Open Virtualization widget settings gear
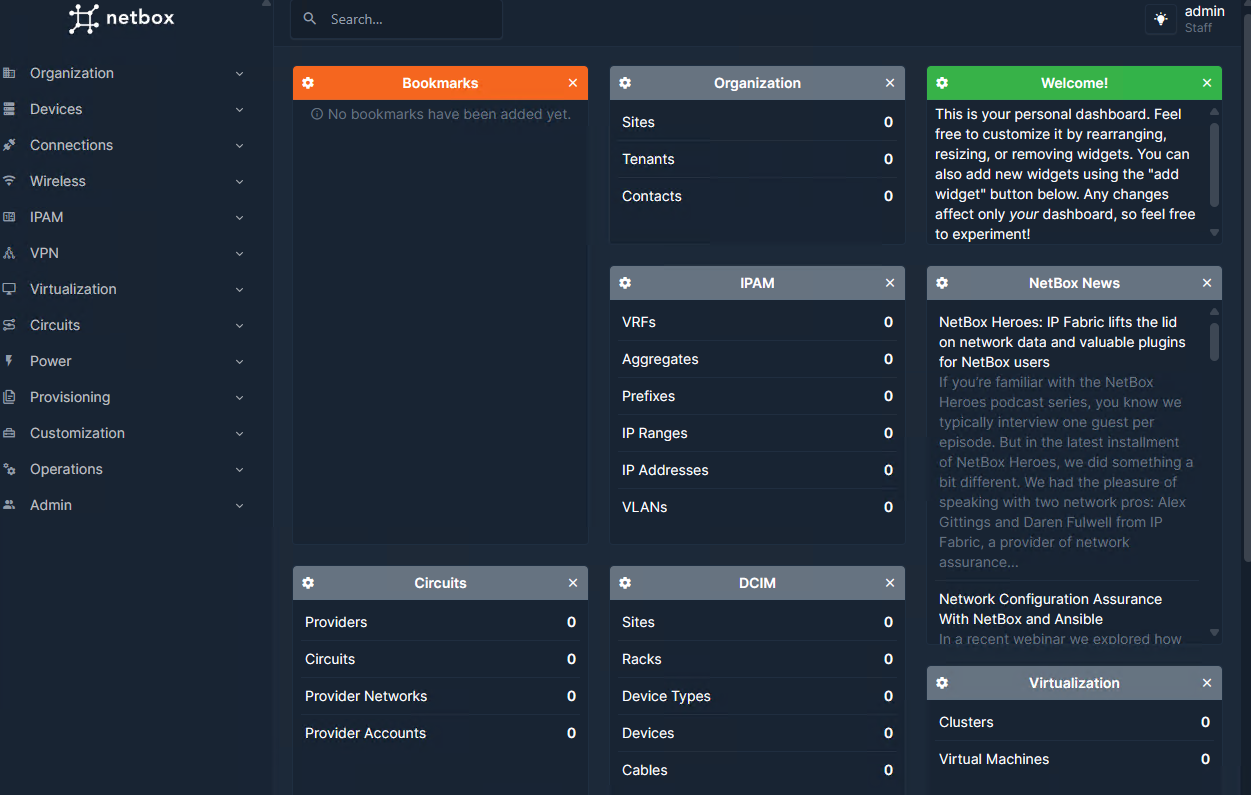 [x=942, y=683]
